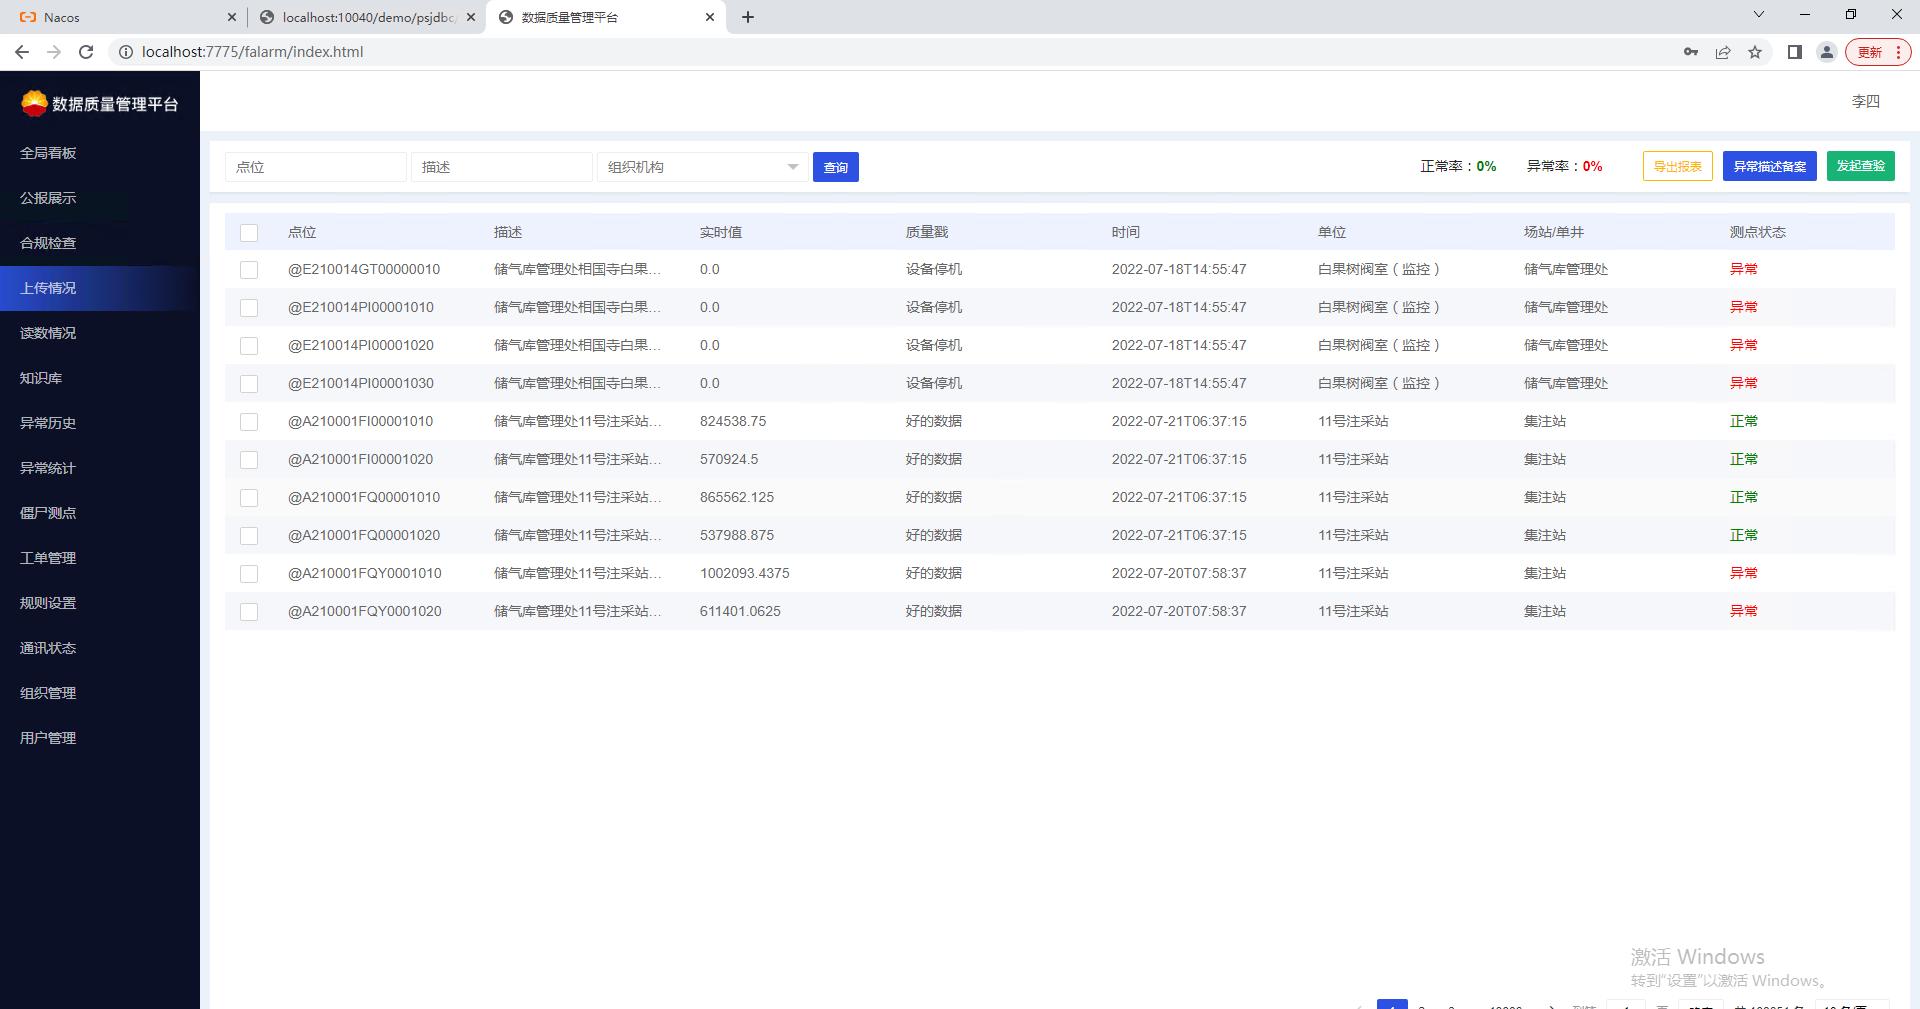Toggle the select-all checkbox in table header
The height and width of the screenshot is (1009, 1920).
point(249,233)
